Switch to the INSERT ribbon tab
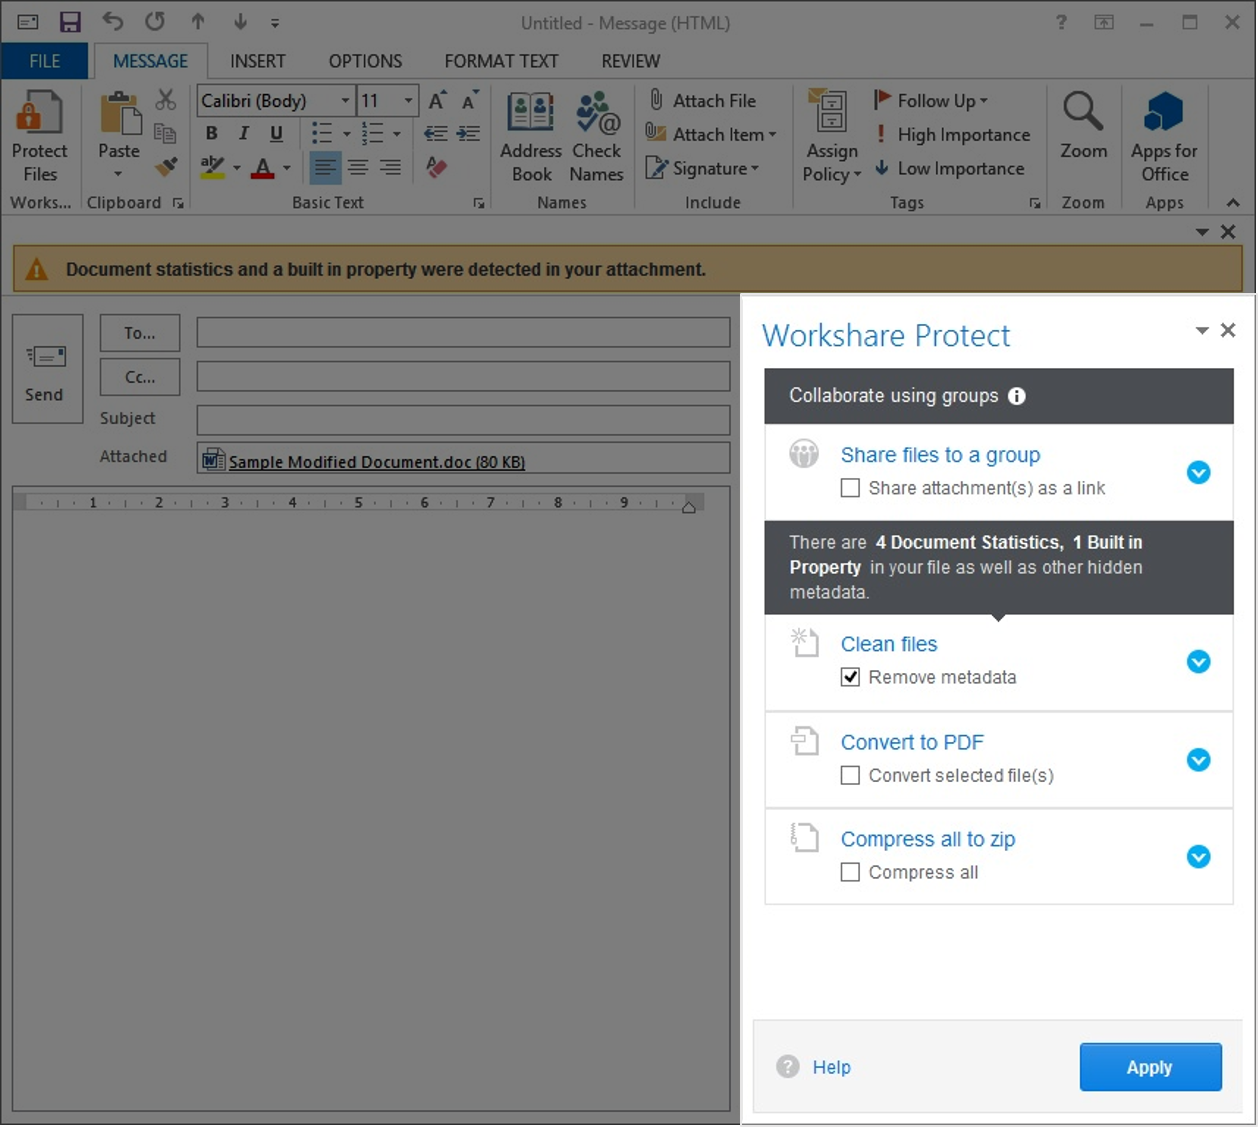The height and width of the screenshot is (1127, 1258). pyautogui.click(x=257, y=61)
